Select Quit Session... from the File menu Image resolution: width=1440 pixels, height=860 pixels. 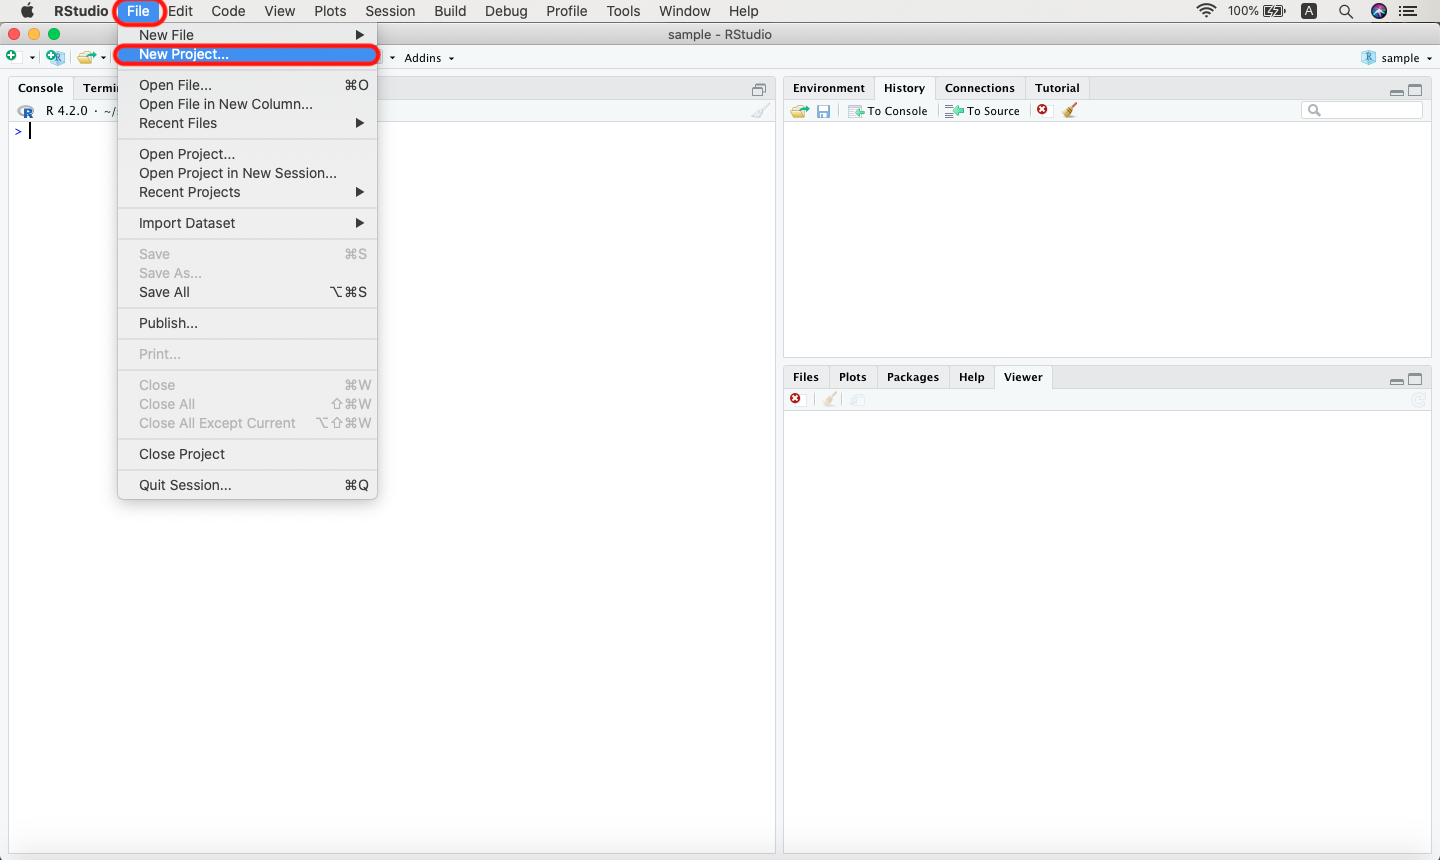[247, 485]
